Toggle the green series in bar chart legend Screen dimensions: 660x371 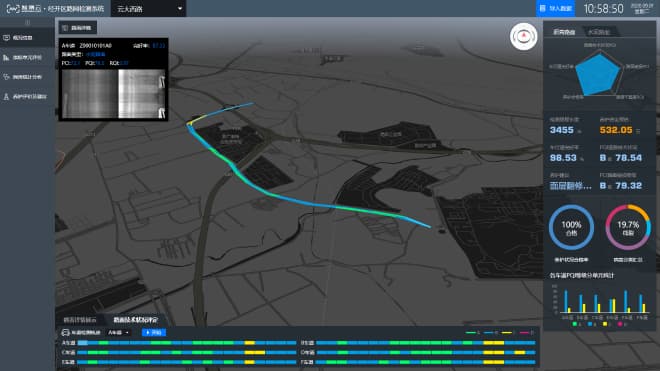pos(575,324)
